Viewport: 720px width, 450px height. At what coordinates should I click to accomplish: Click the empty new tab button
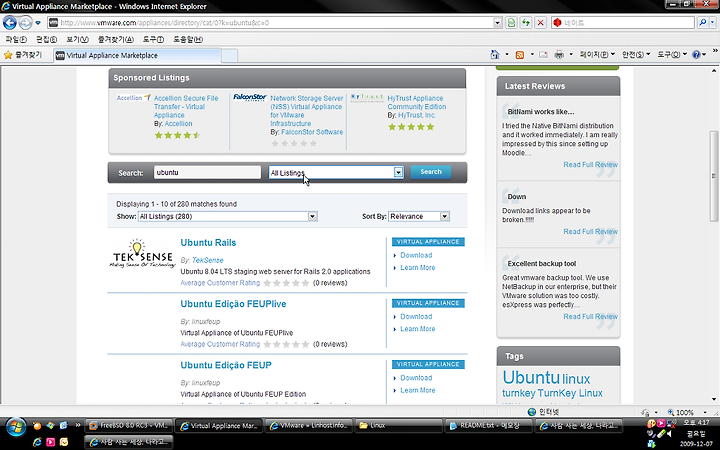[x=230, y=56]
